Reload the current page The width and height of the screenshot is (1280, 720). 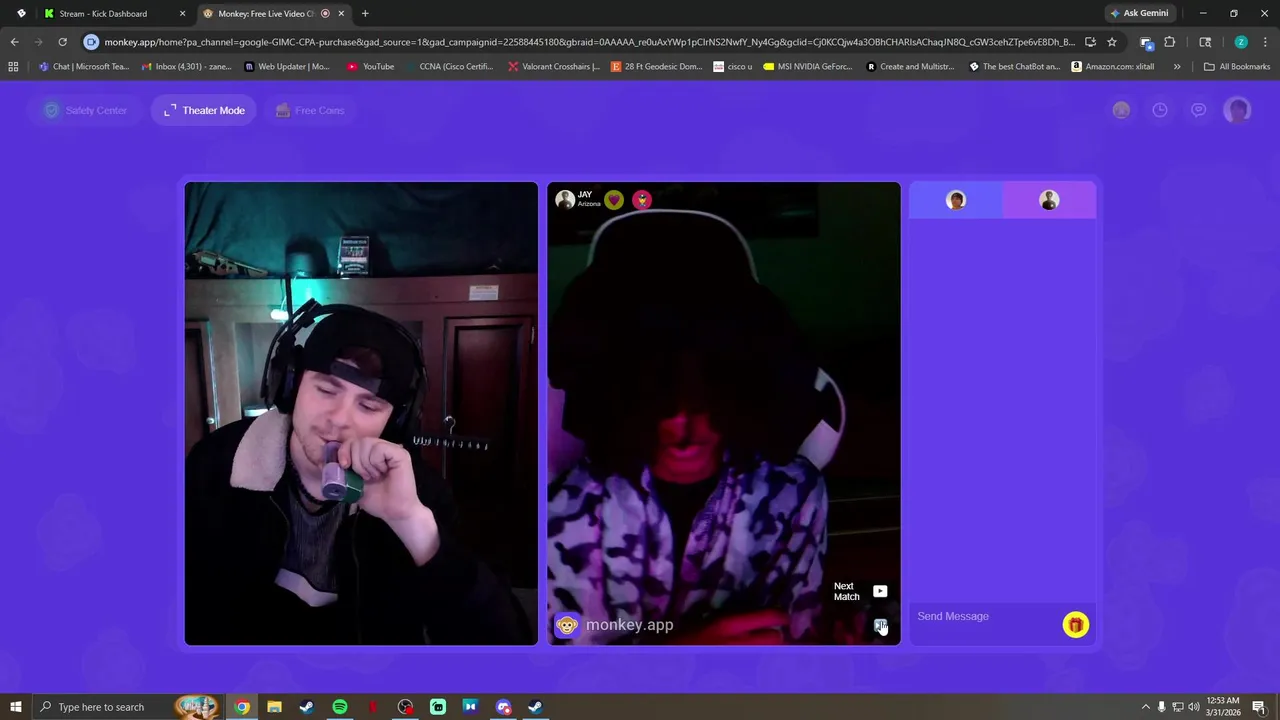(62, 42)
